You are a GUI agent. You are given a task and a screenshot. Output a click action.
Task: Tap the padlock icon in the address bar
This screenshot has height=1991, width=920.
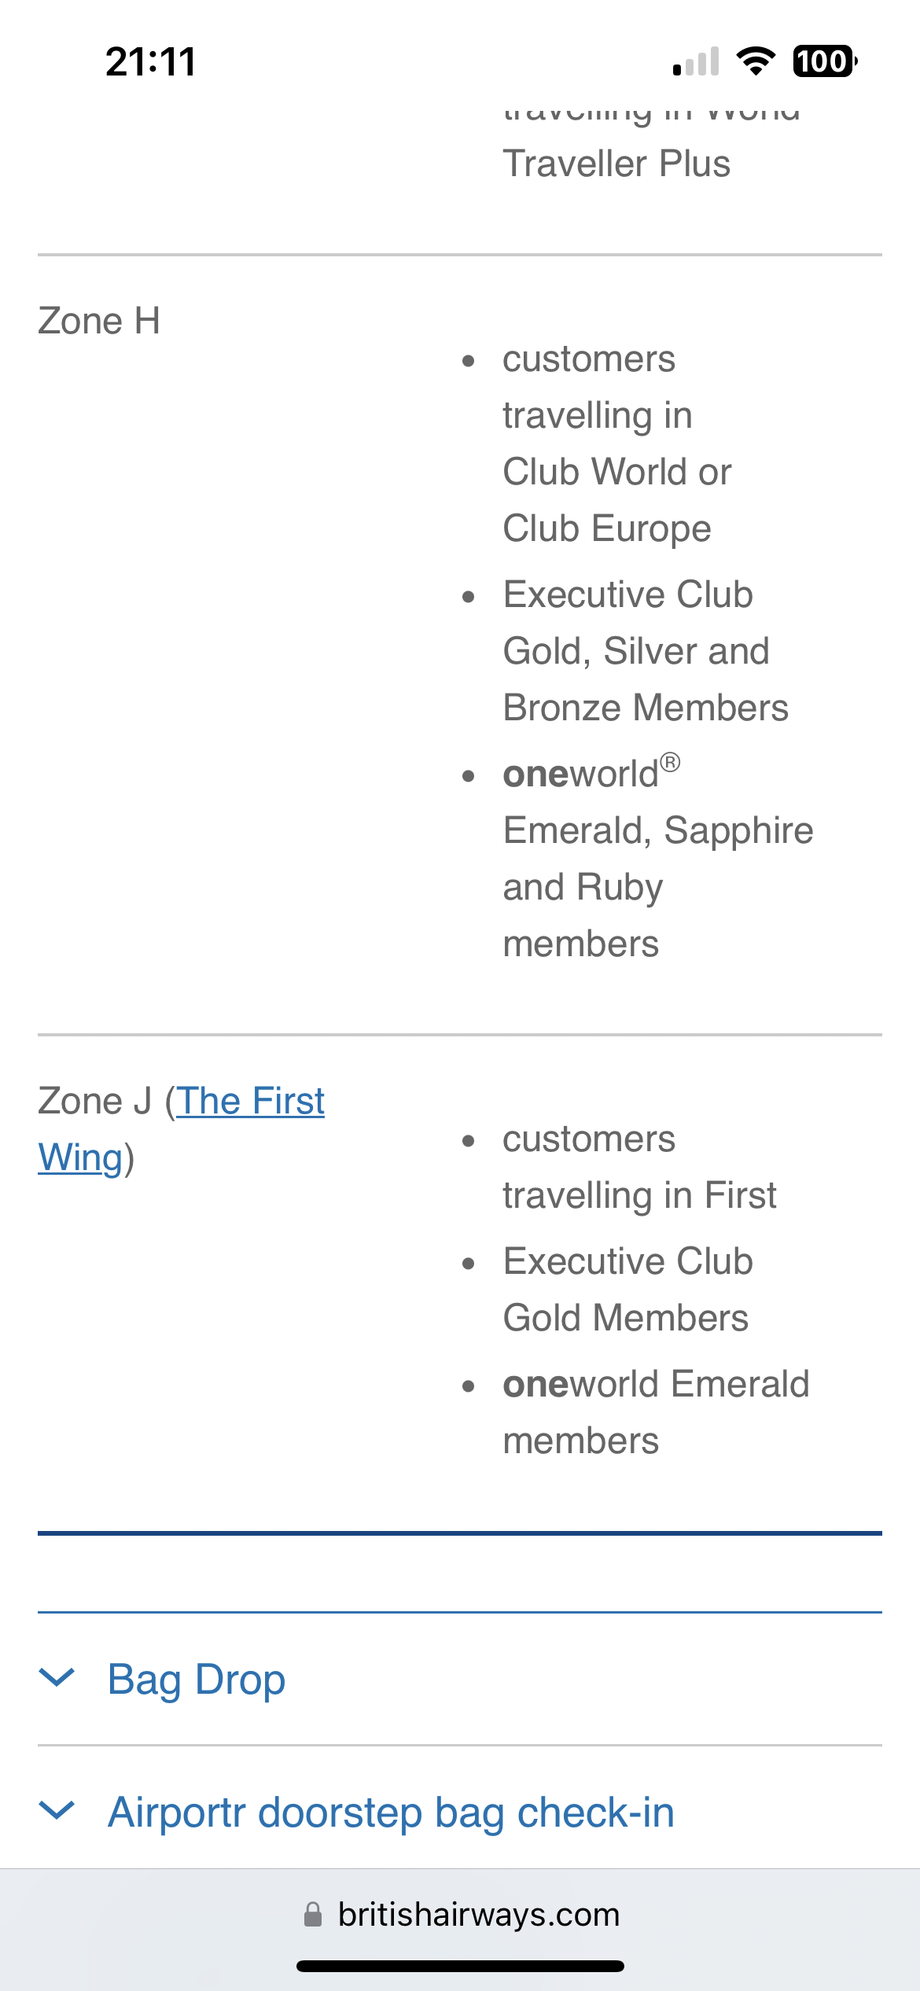[313, 1914]
